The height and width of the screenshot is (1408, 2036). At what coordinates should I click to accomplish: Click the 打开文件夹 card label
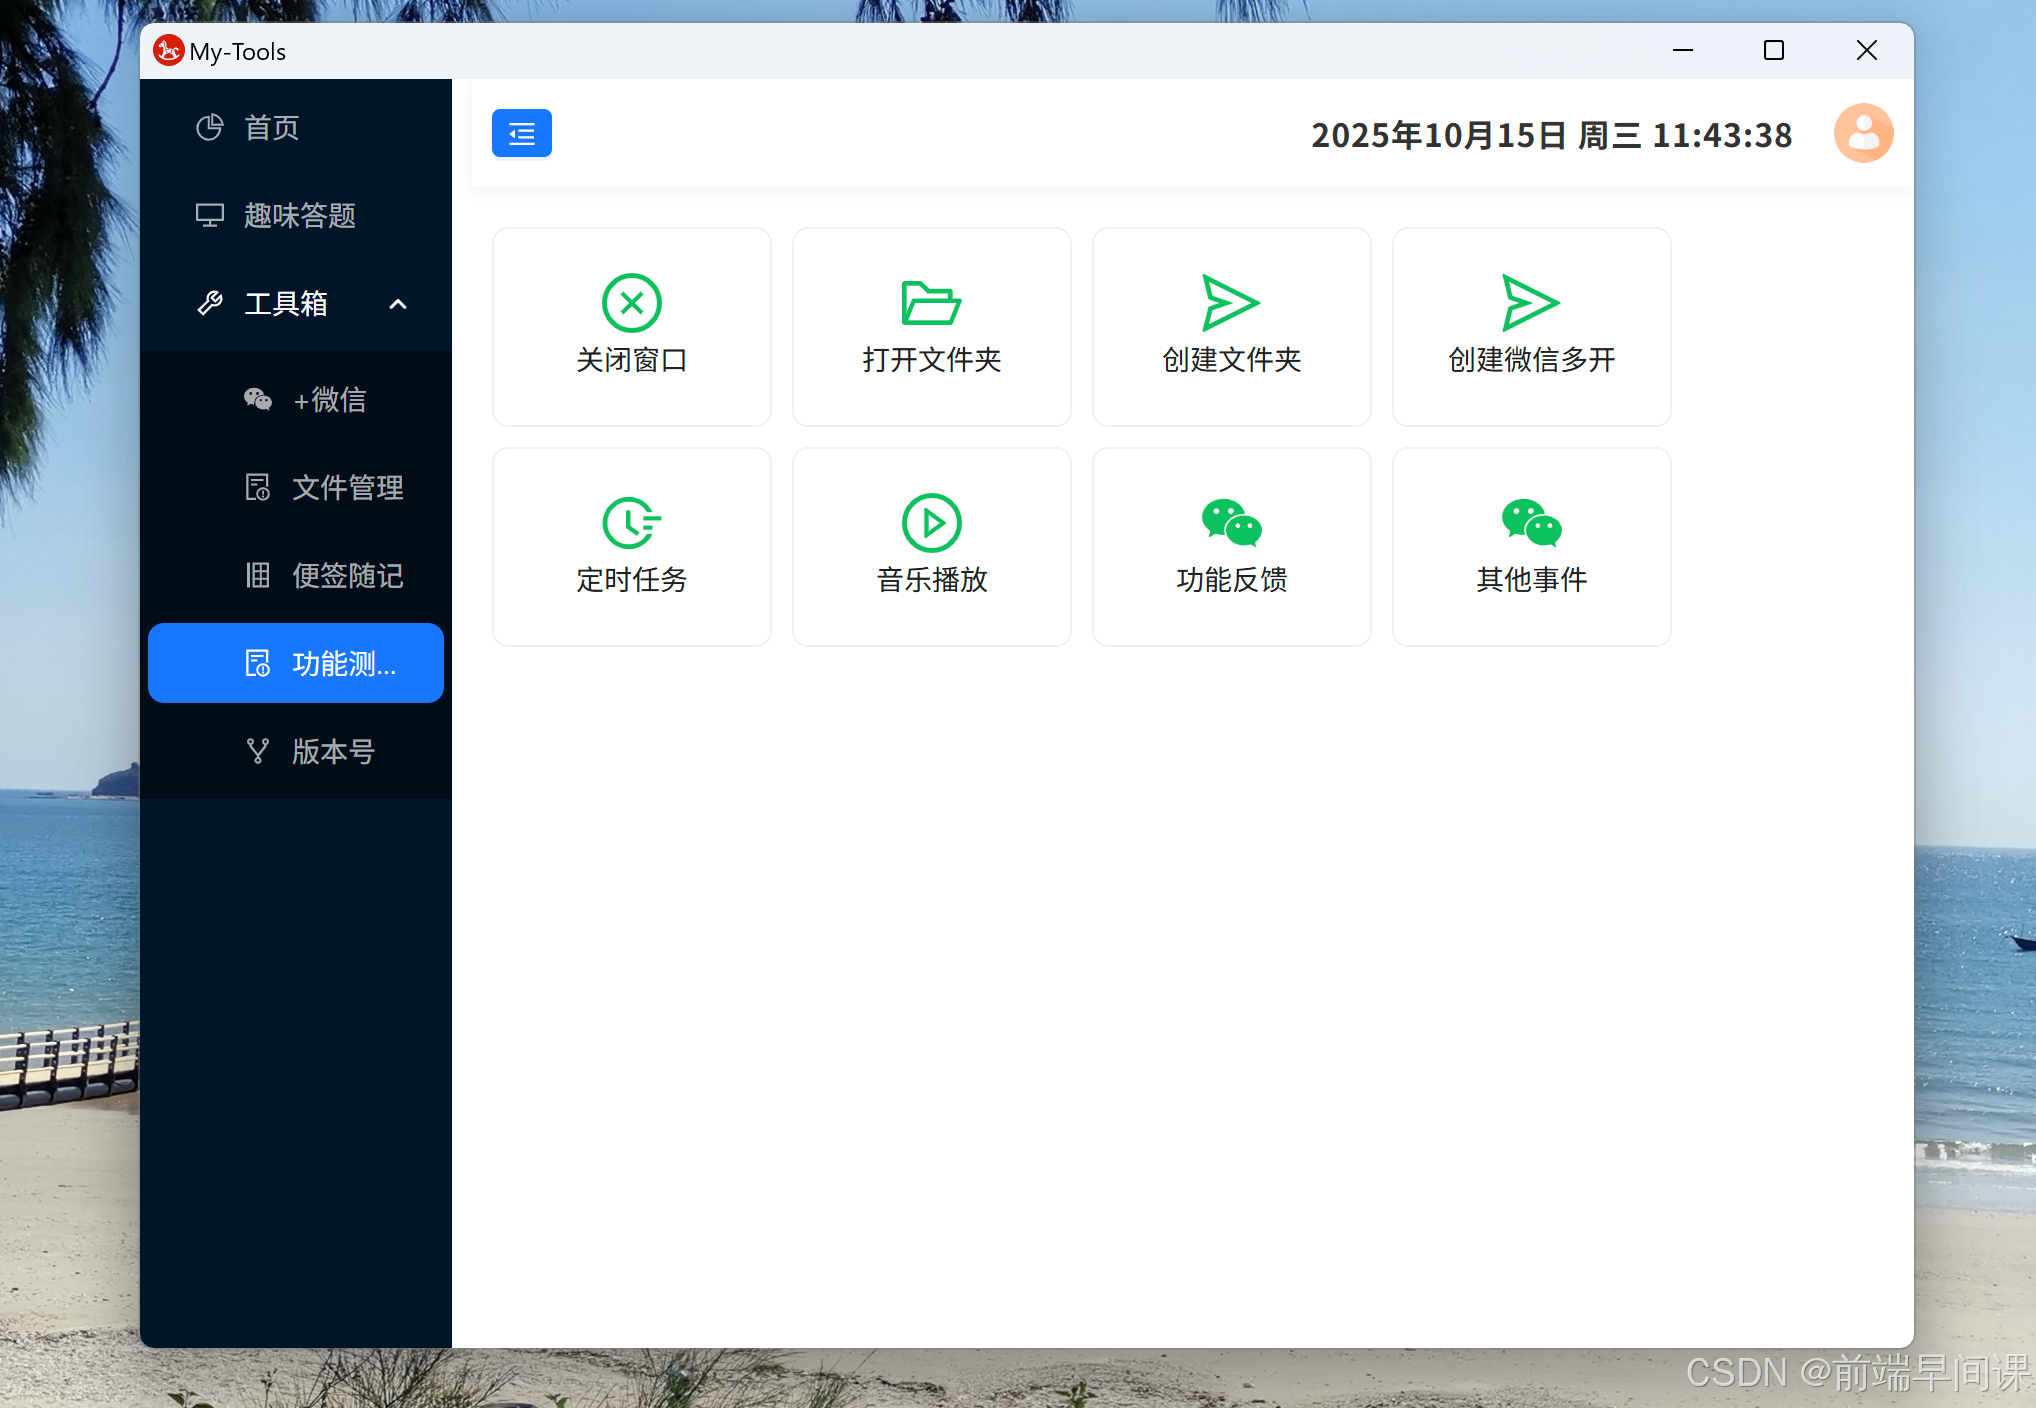pyautogui.click(x=932, y=360)
